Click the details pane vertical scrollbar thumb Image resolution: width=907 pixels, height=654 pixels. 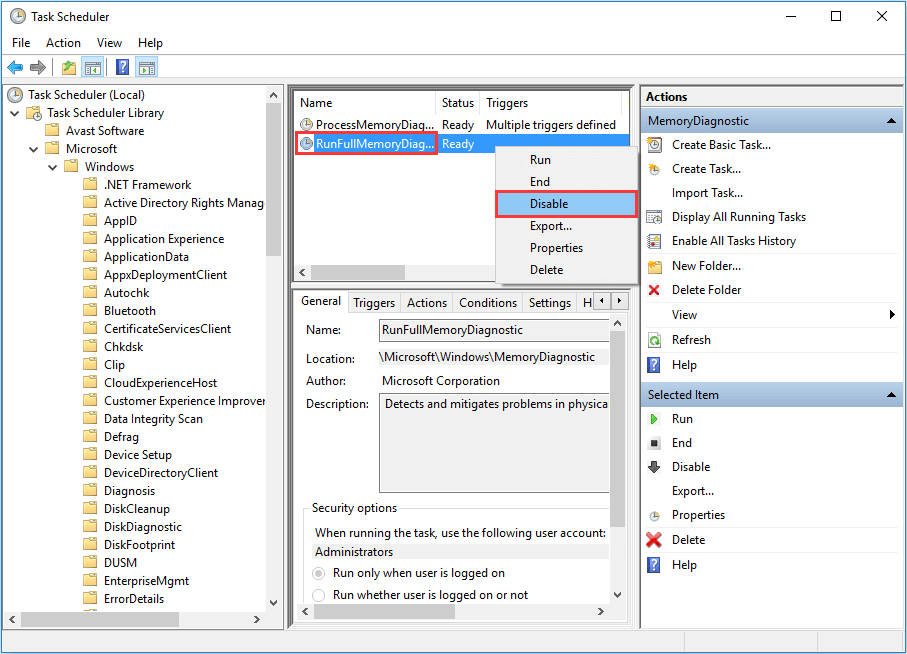(x=617, y=429)
